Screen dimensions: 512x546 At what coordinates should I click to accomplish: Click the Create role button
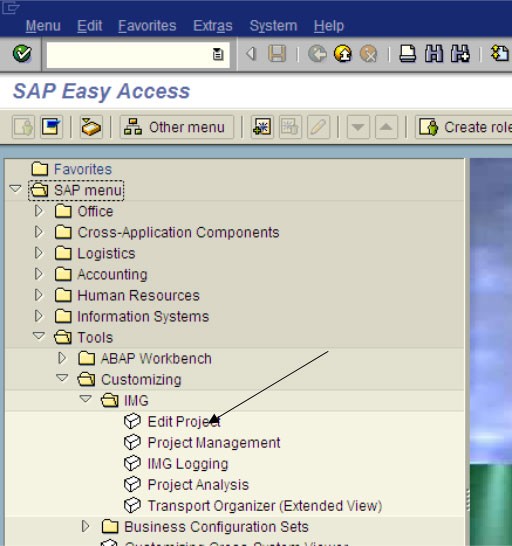tap(464, 127)
